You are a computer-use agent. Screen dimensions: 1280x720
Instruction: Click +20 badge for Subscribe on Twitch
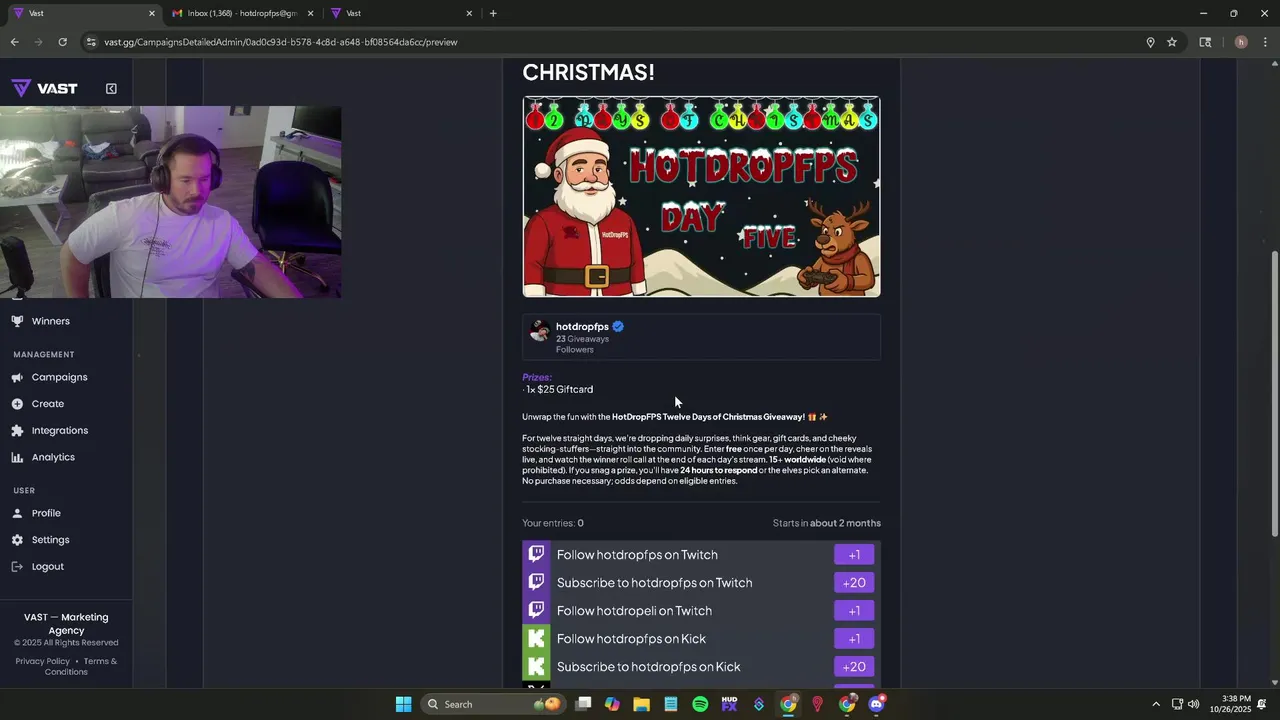854,583
